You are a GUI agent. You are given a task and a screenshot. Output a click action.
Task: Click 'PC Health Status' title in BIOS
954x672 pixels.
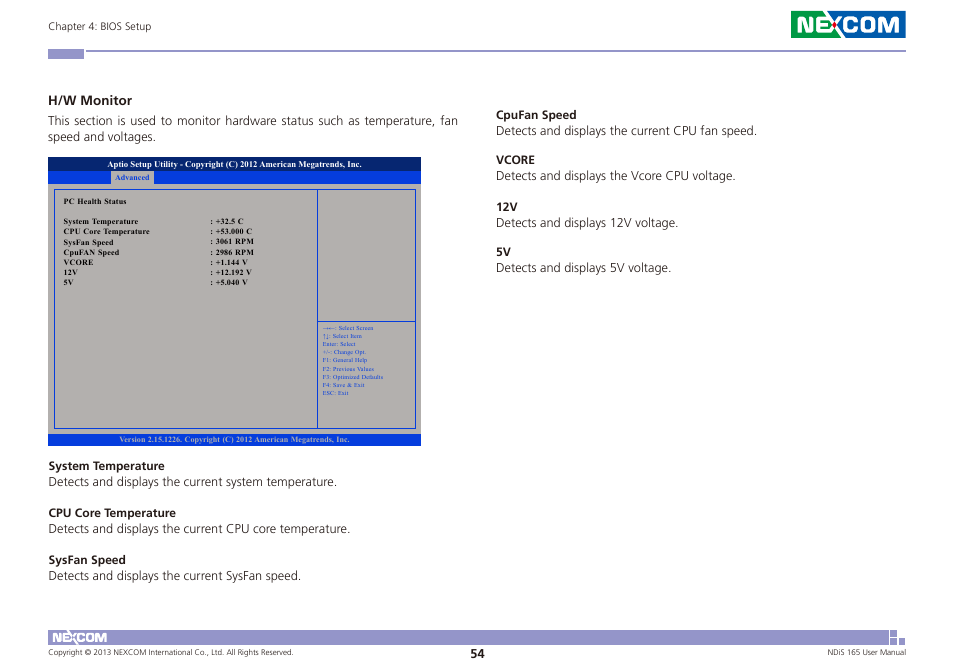coord(95,201)
